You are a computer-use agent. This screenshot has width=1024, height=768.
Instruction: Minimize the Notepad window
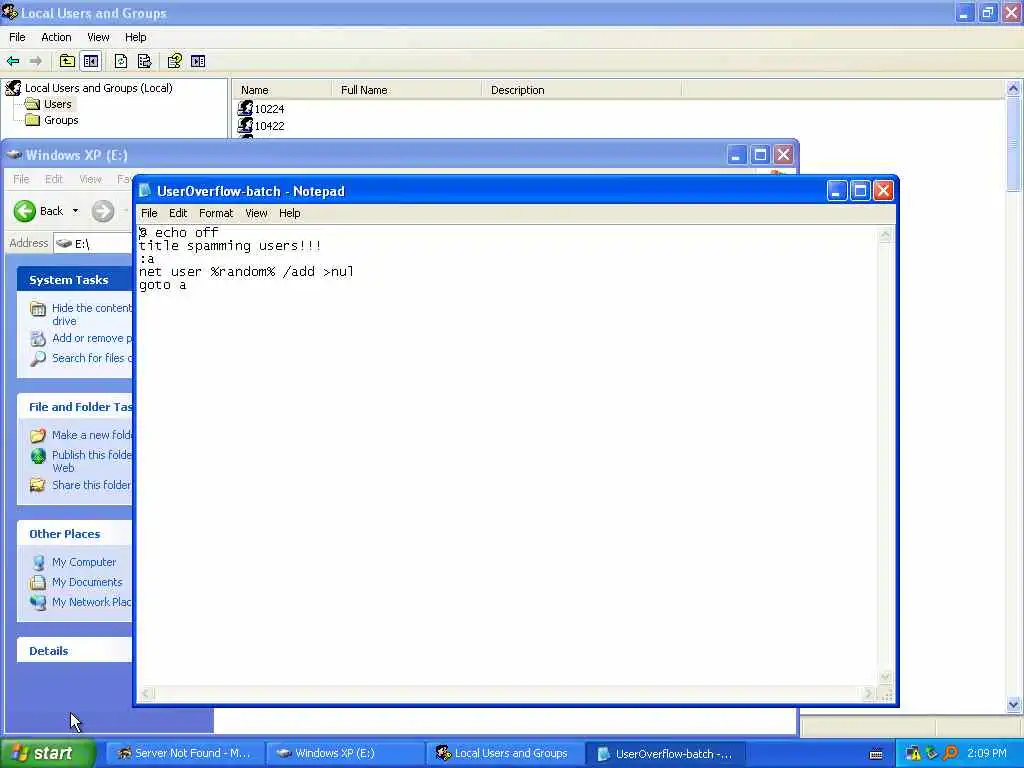click(837, 191)
